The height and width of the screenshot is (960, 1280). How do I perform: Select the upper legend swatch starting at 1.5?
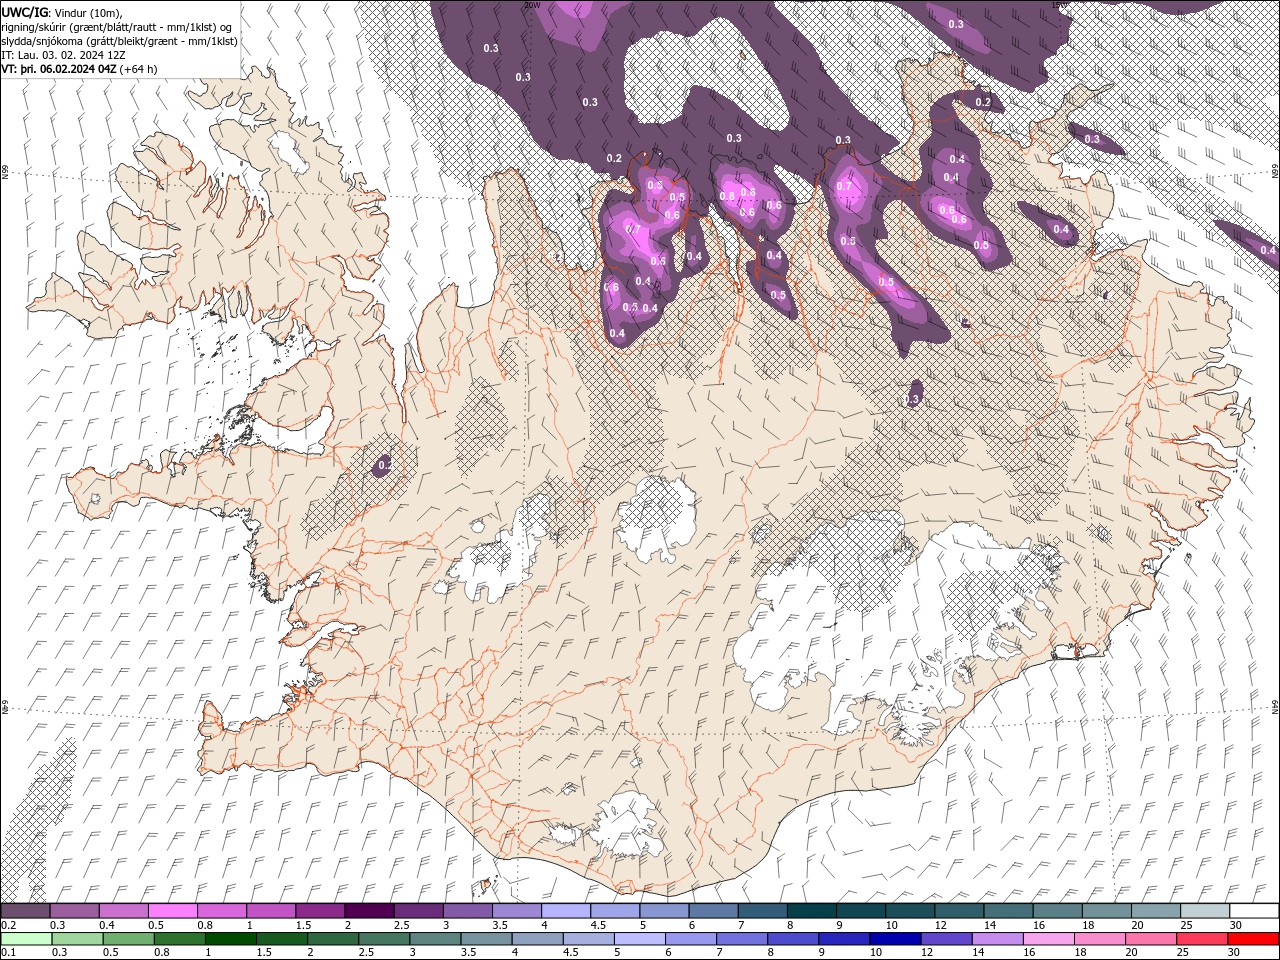tap(320, 910)
